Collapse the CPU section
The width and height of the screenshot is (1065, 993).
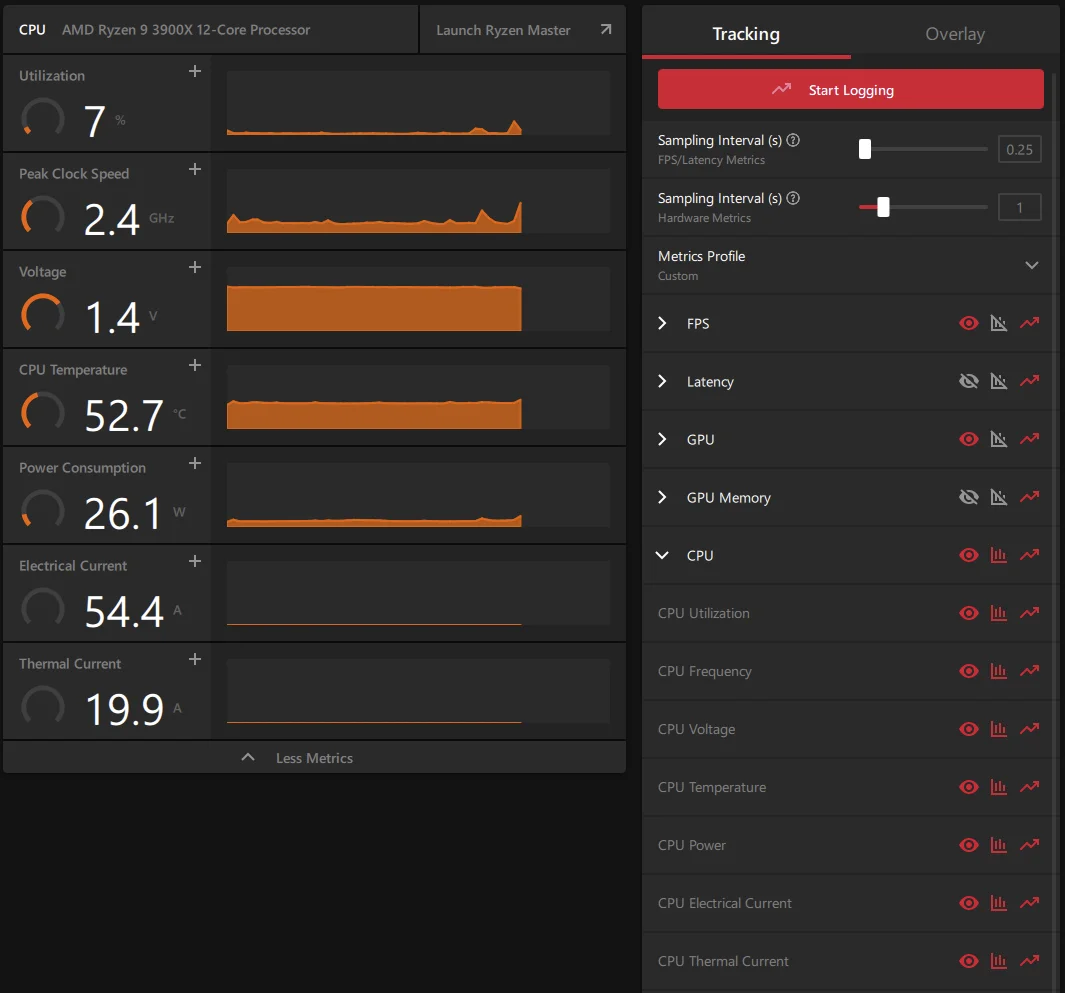click(x=662, y=556)
